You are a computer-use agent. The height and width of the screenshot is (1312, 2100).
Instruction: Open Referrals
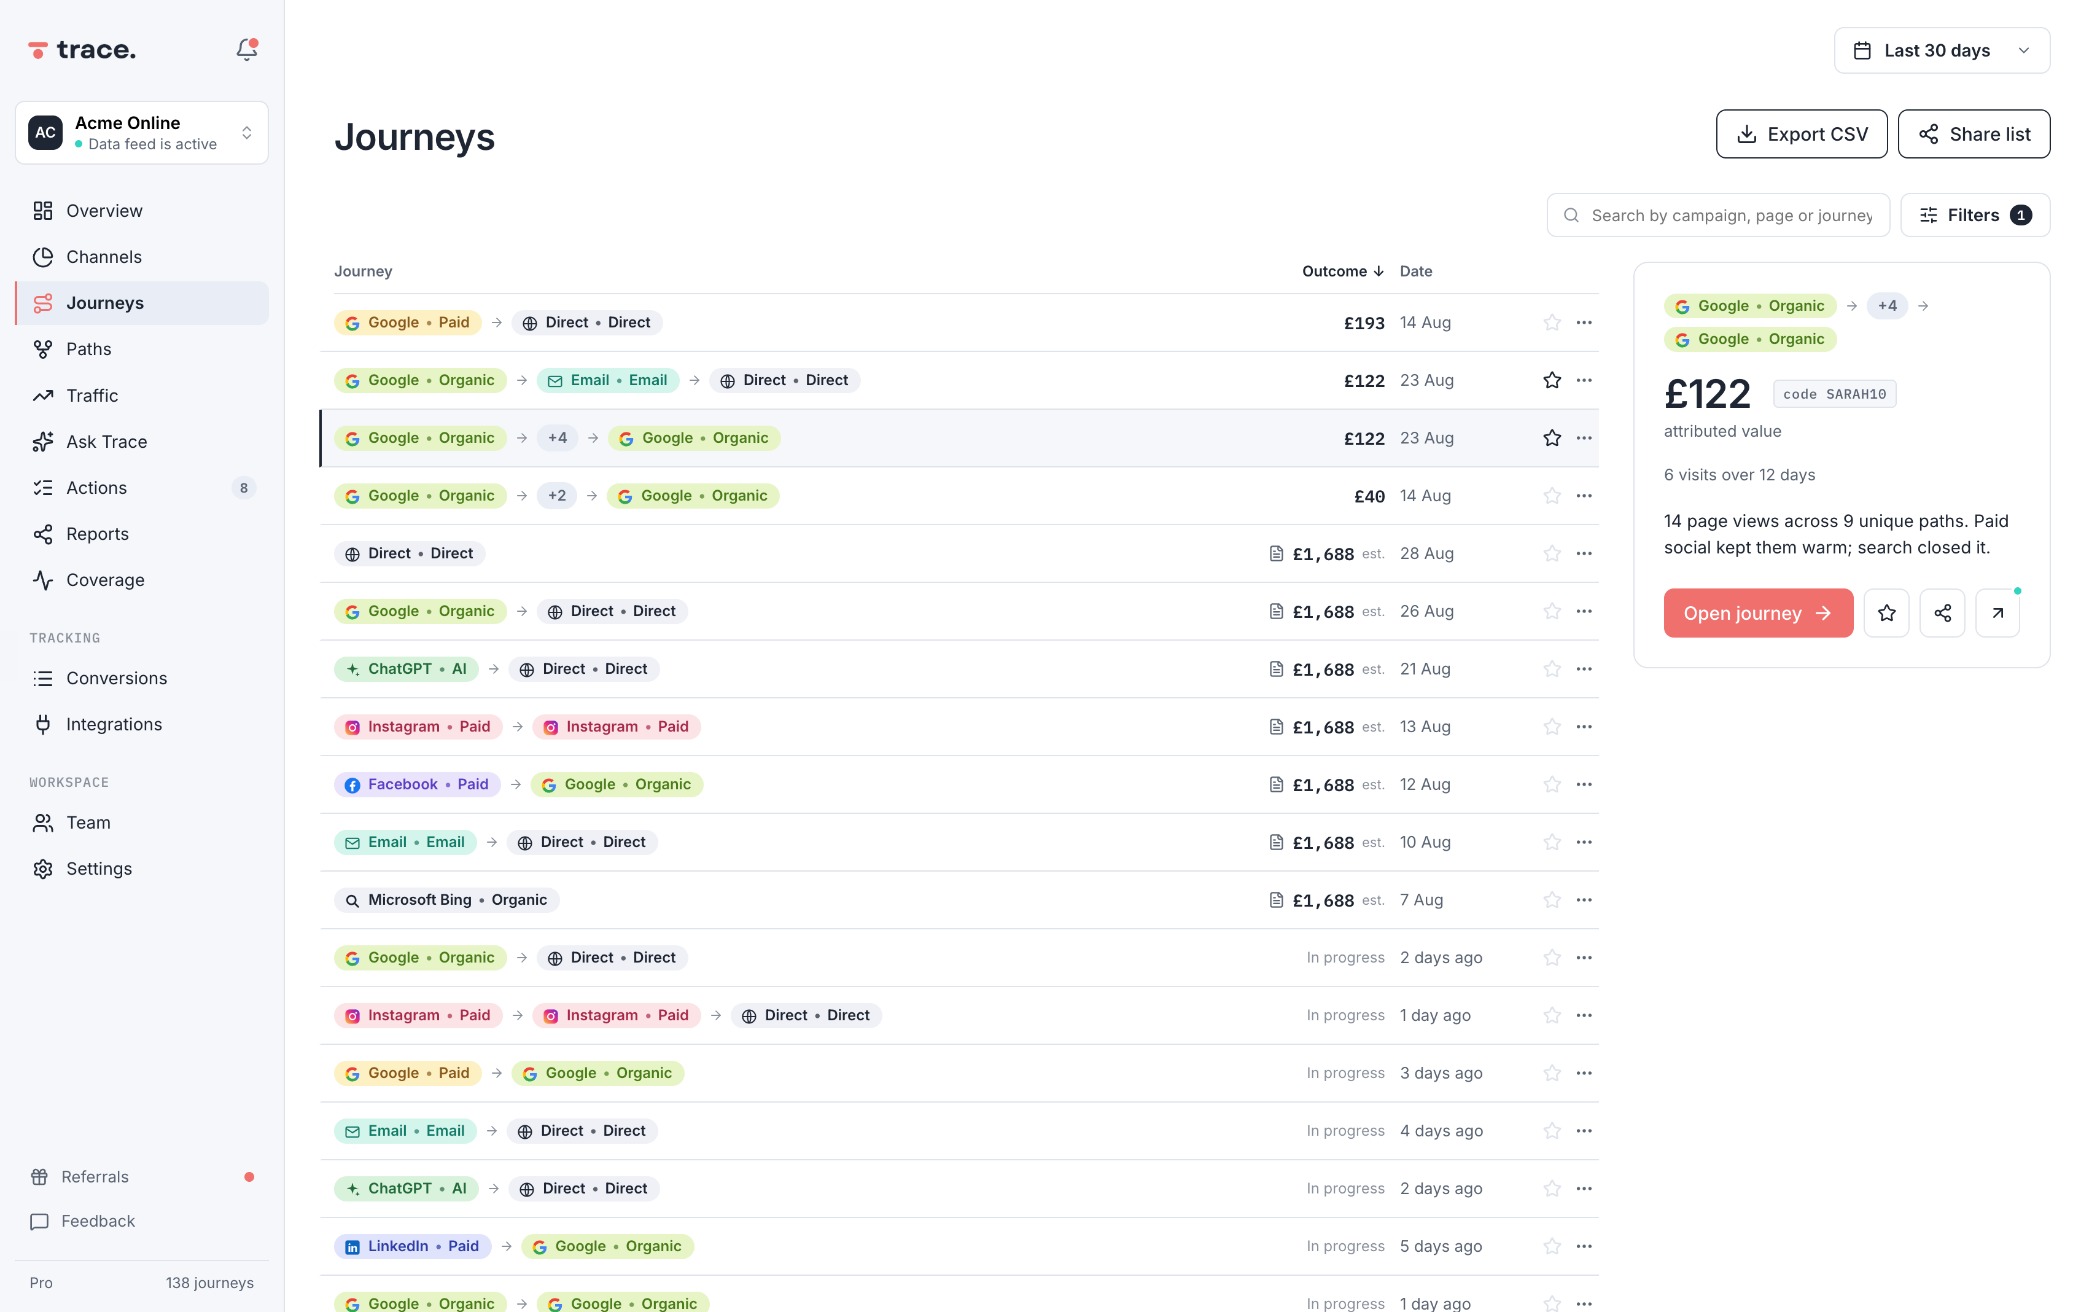[x=142, y=1177]
